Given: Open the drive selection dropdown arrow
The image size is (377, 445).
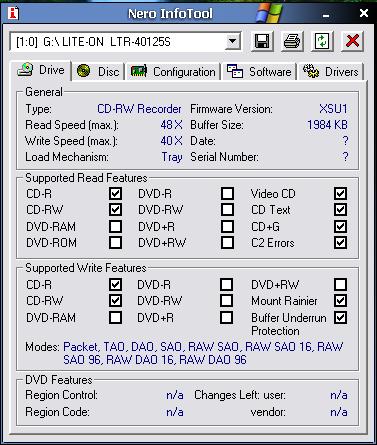Looking at the screenshot, I should [232, 42].
